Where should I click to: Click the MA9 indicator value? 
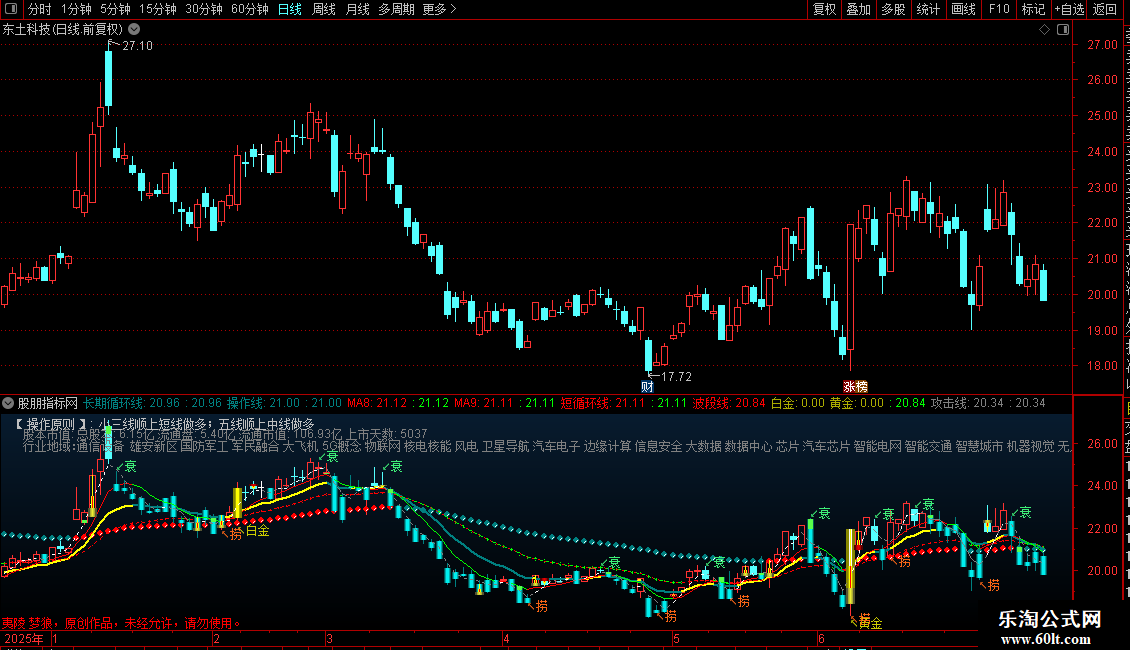click(504, 403)
